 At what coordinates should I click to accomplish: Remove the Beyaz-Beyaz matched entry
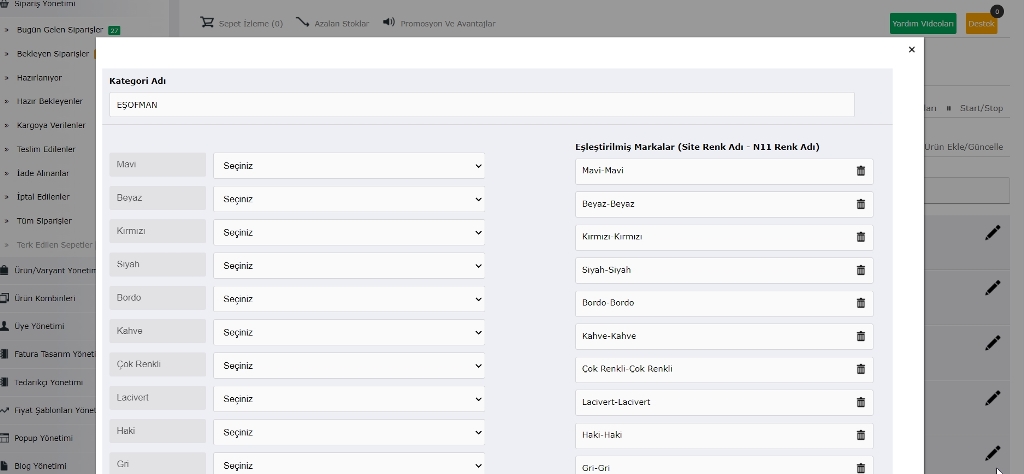860,204
